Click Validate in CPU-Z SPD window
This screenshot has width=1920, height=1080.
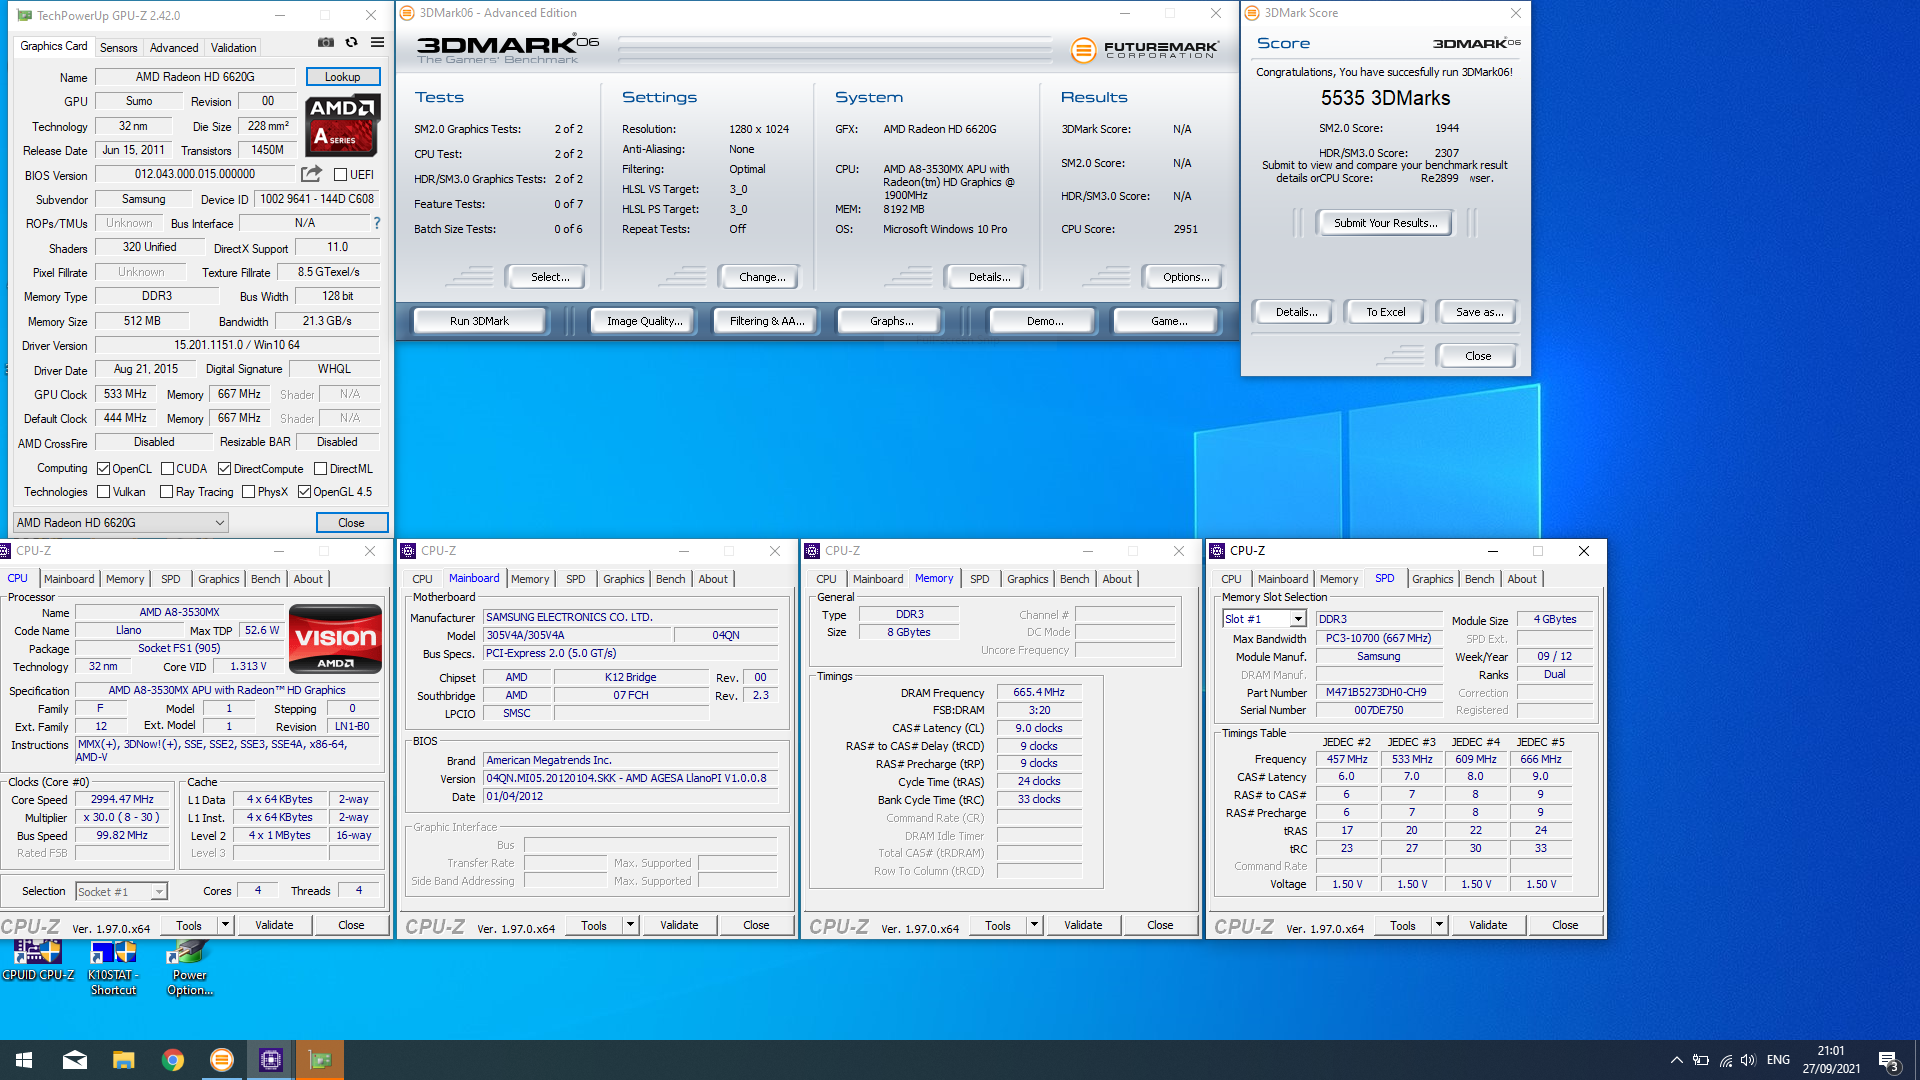tap(1487, 925)
